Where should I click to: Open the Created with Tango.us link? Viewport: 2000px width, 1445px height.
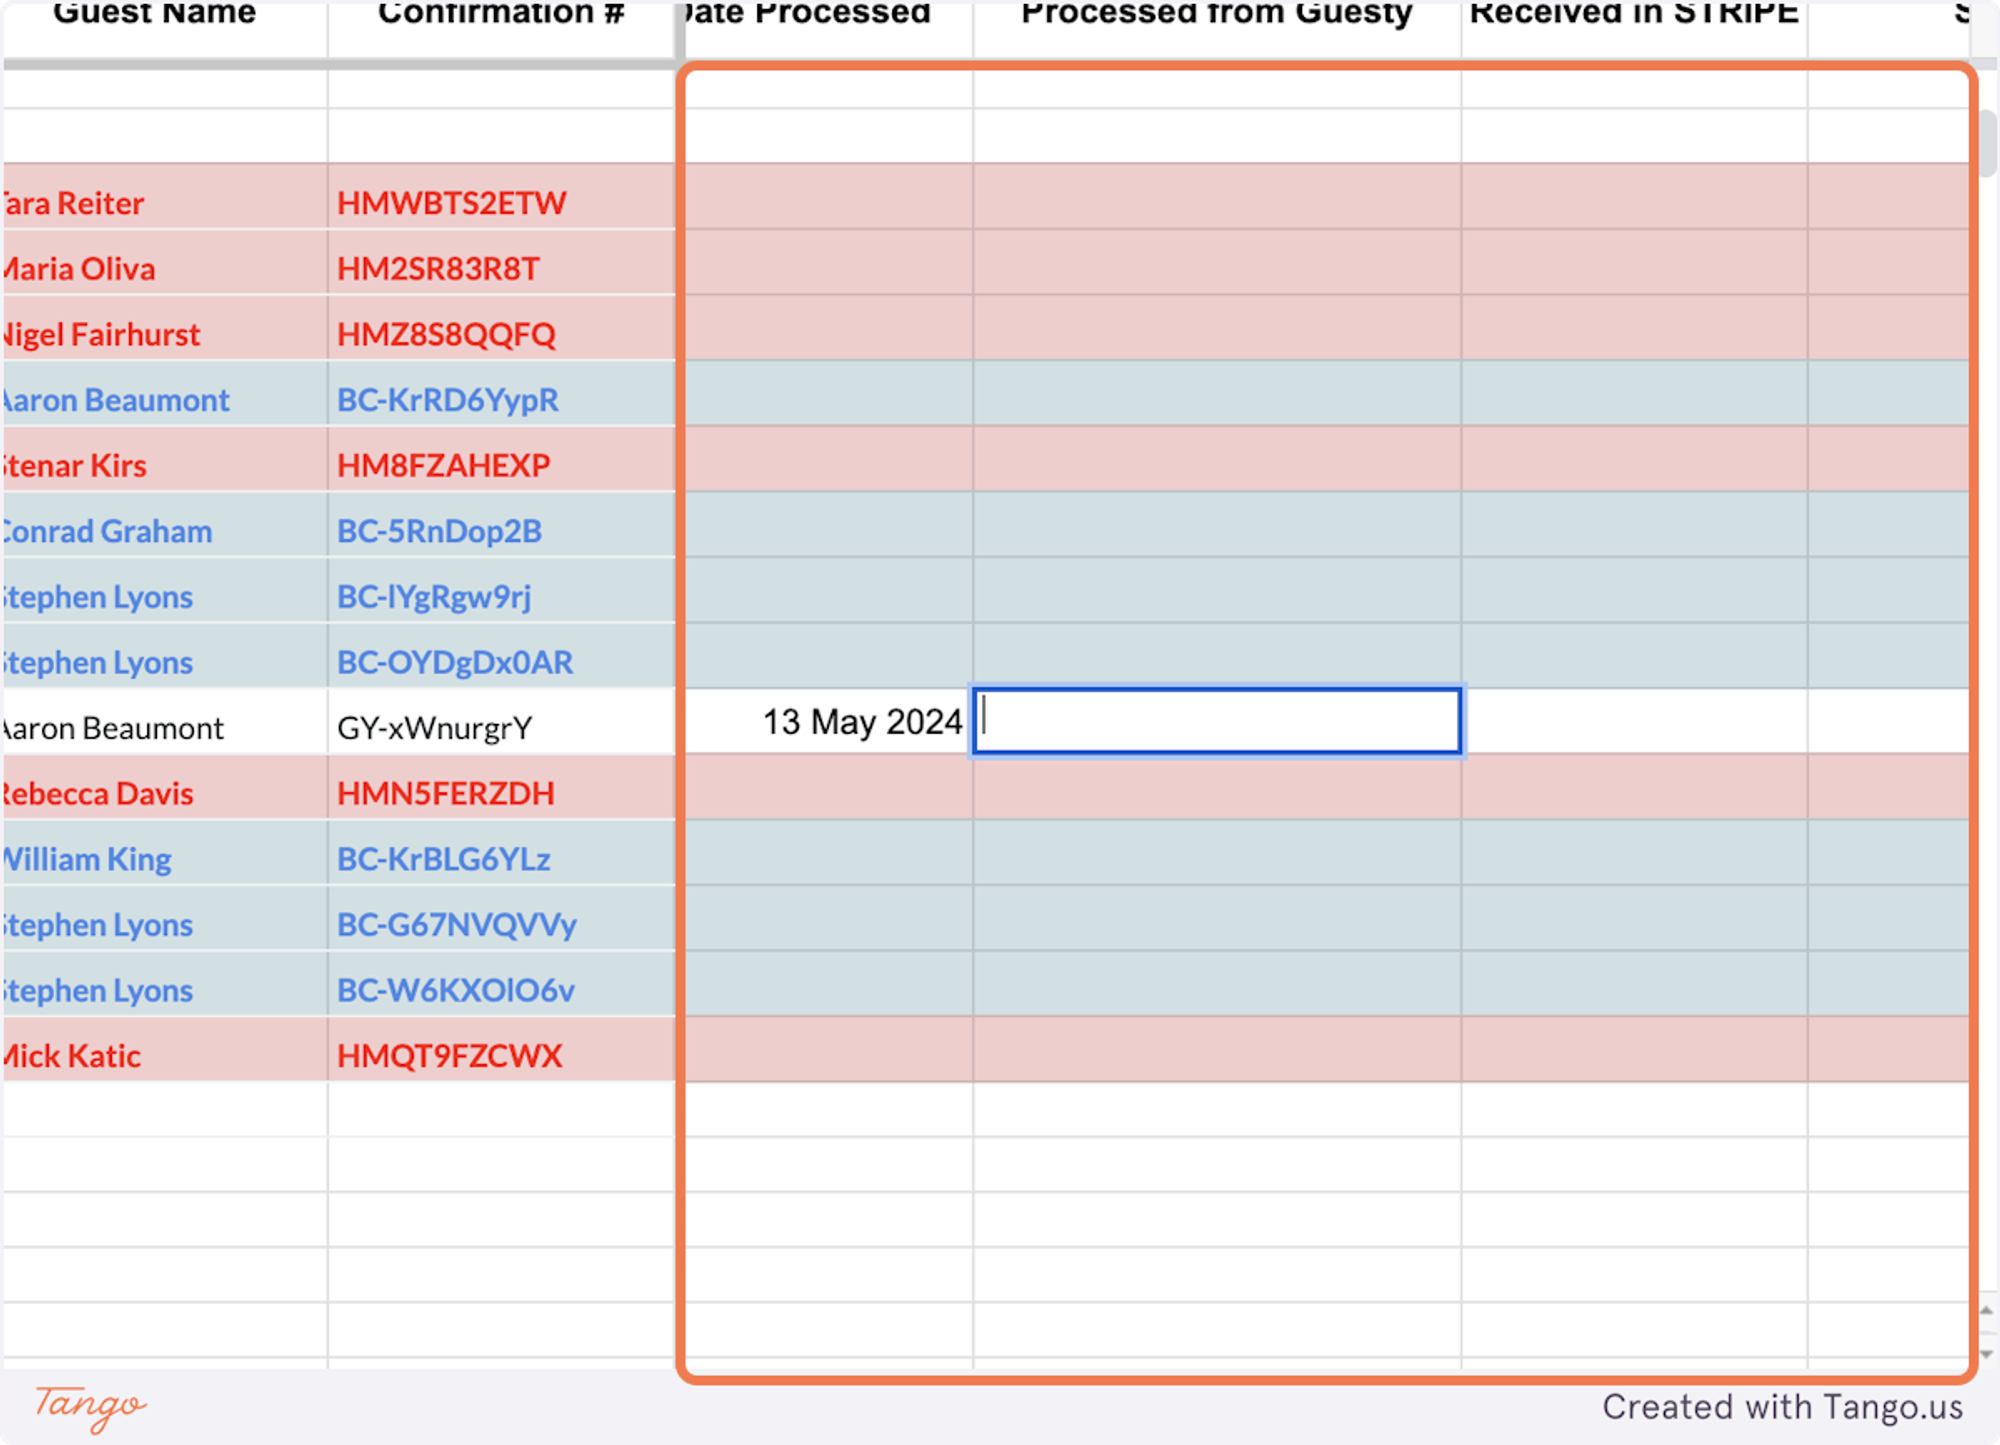[x=1782, y=1407]
